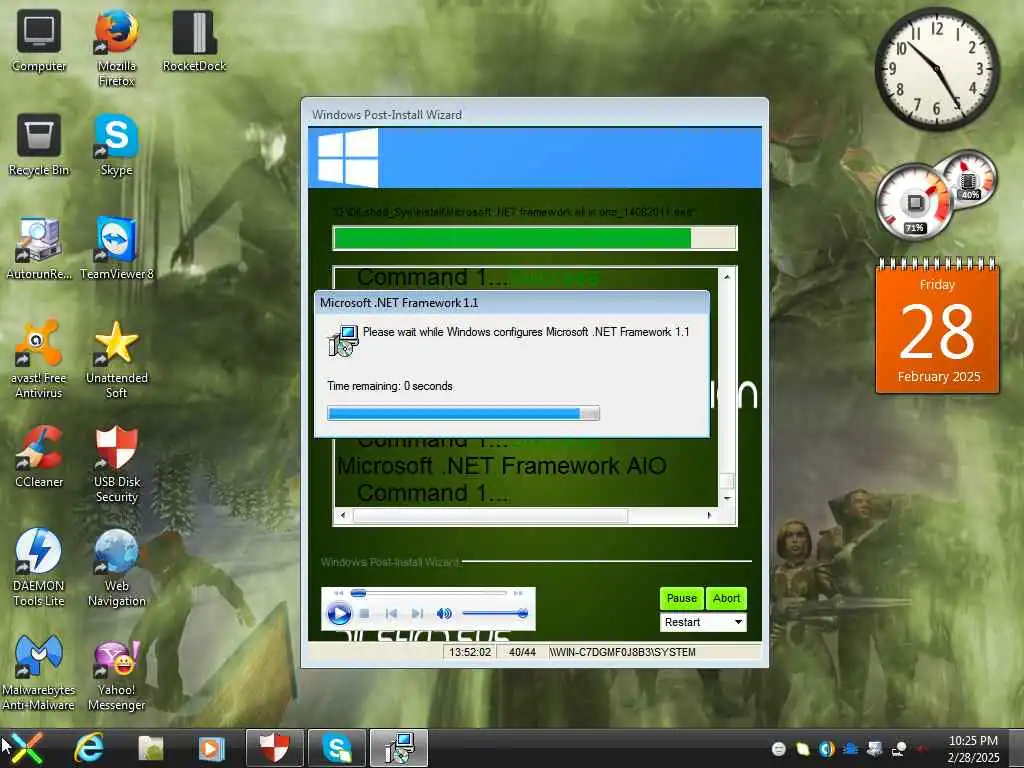Click the log list right scroll arrow
1024x768 pixels.
[710, 515]
